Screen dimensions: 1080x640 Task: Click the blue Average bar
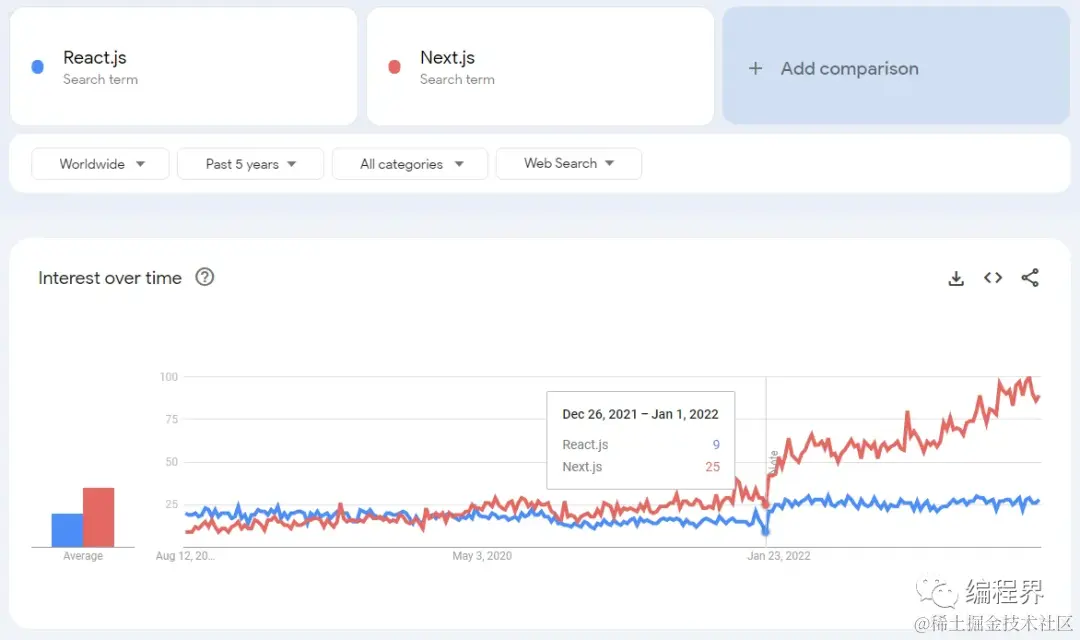(67, 530)
